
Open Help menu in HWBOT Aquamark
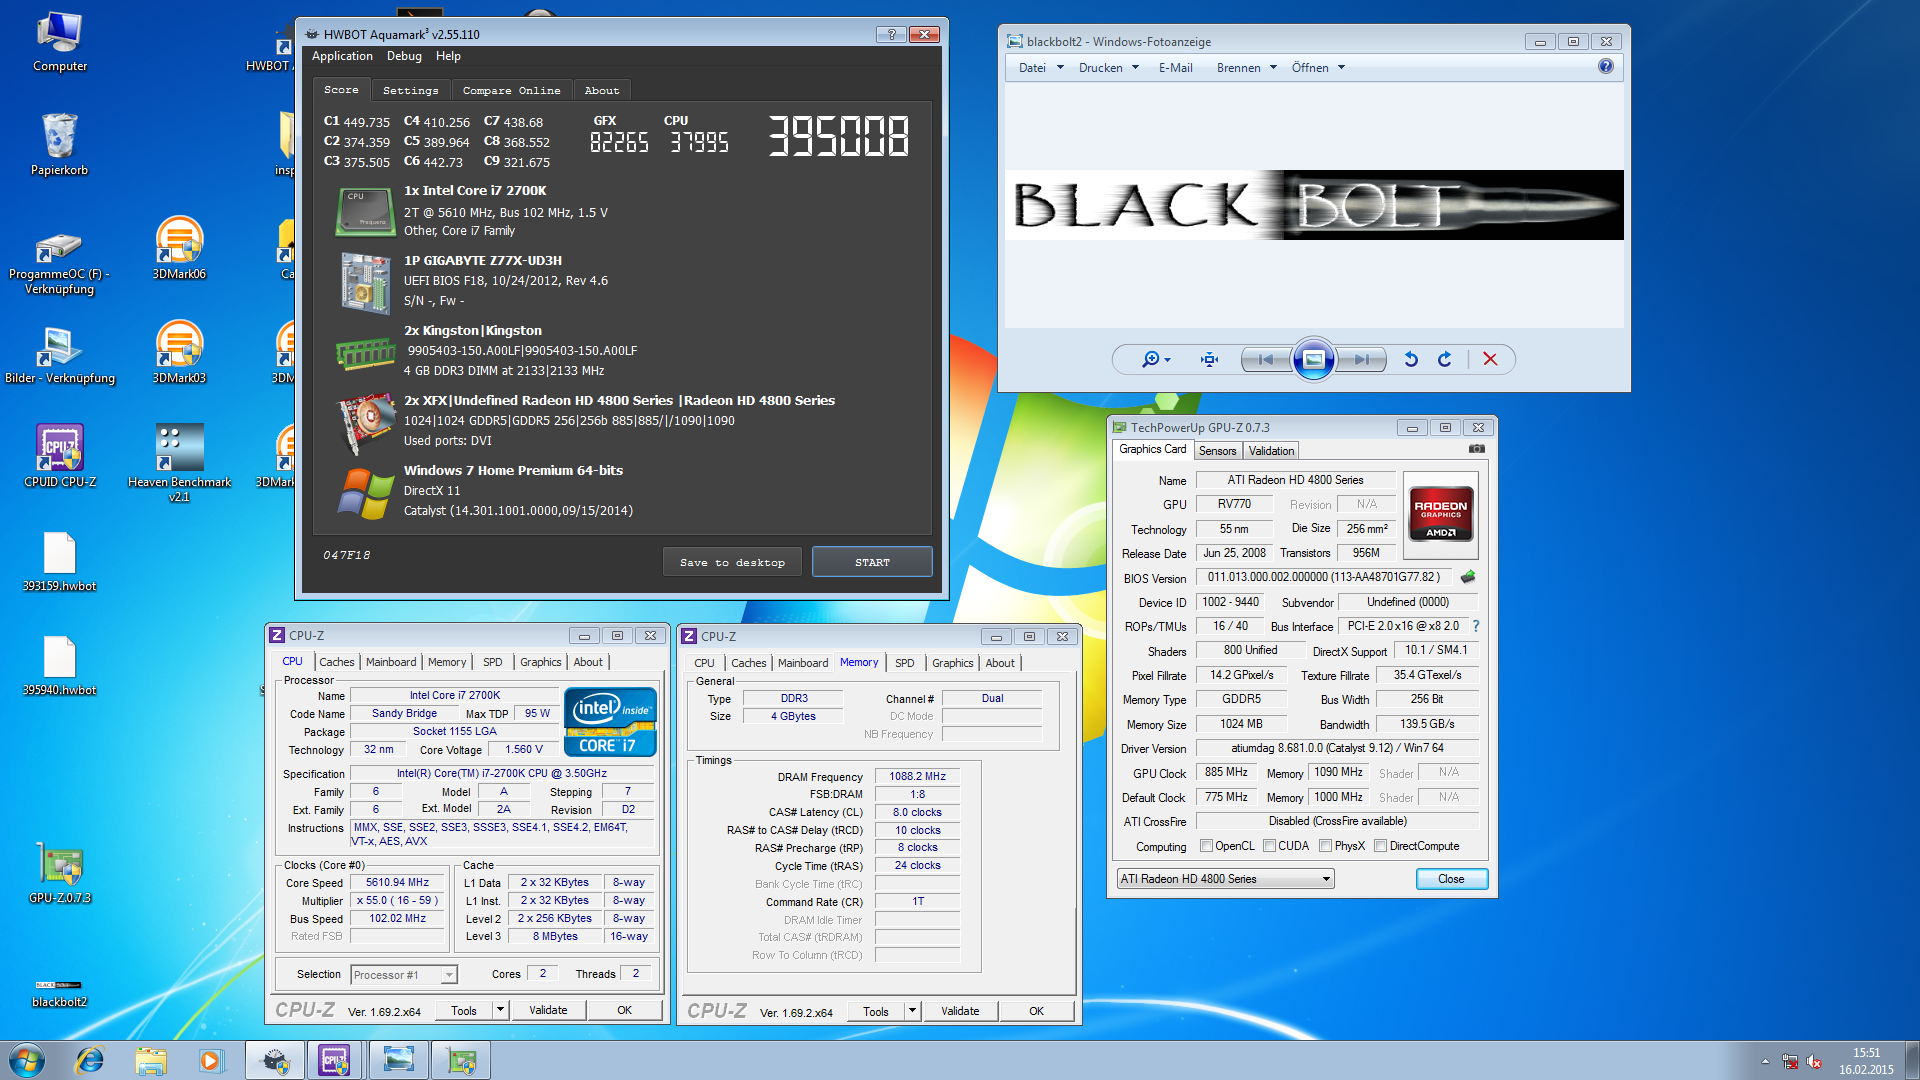tap(448, 56)
